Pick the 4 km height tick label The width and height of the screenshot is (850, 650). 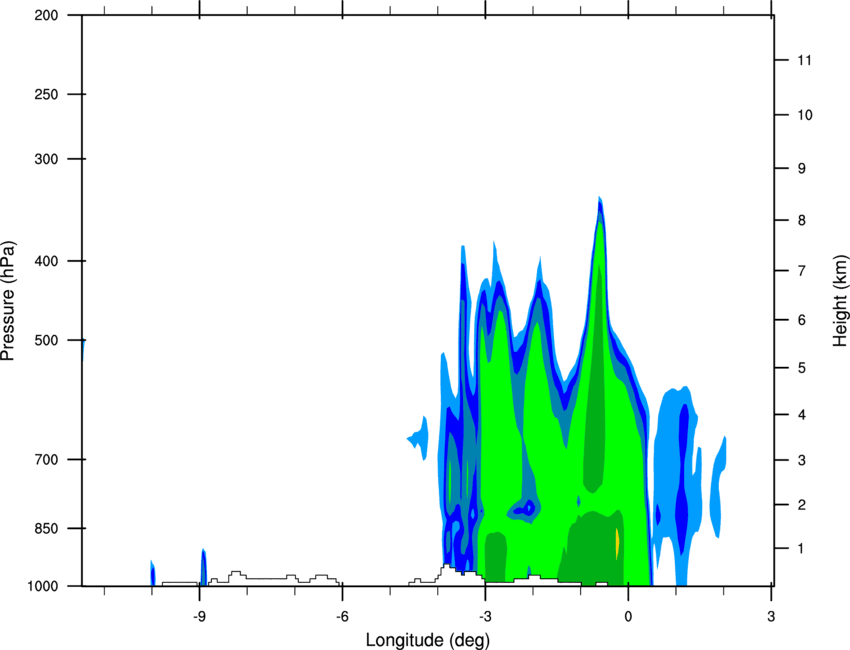point(802,415)
